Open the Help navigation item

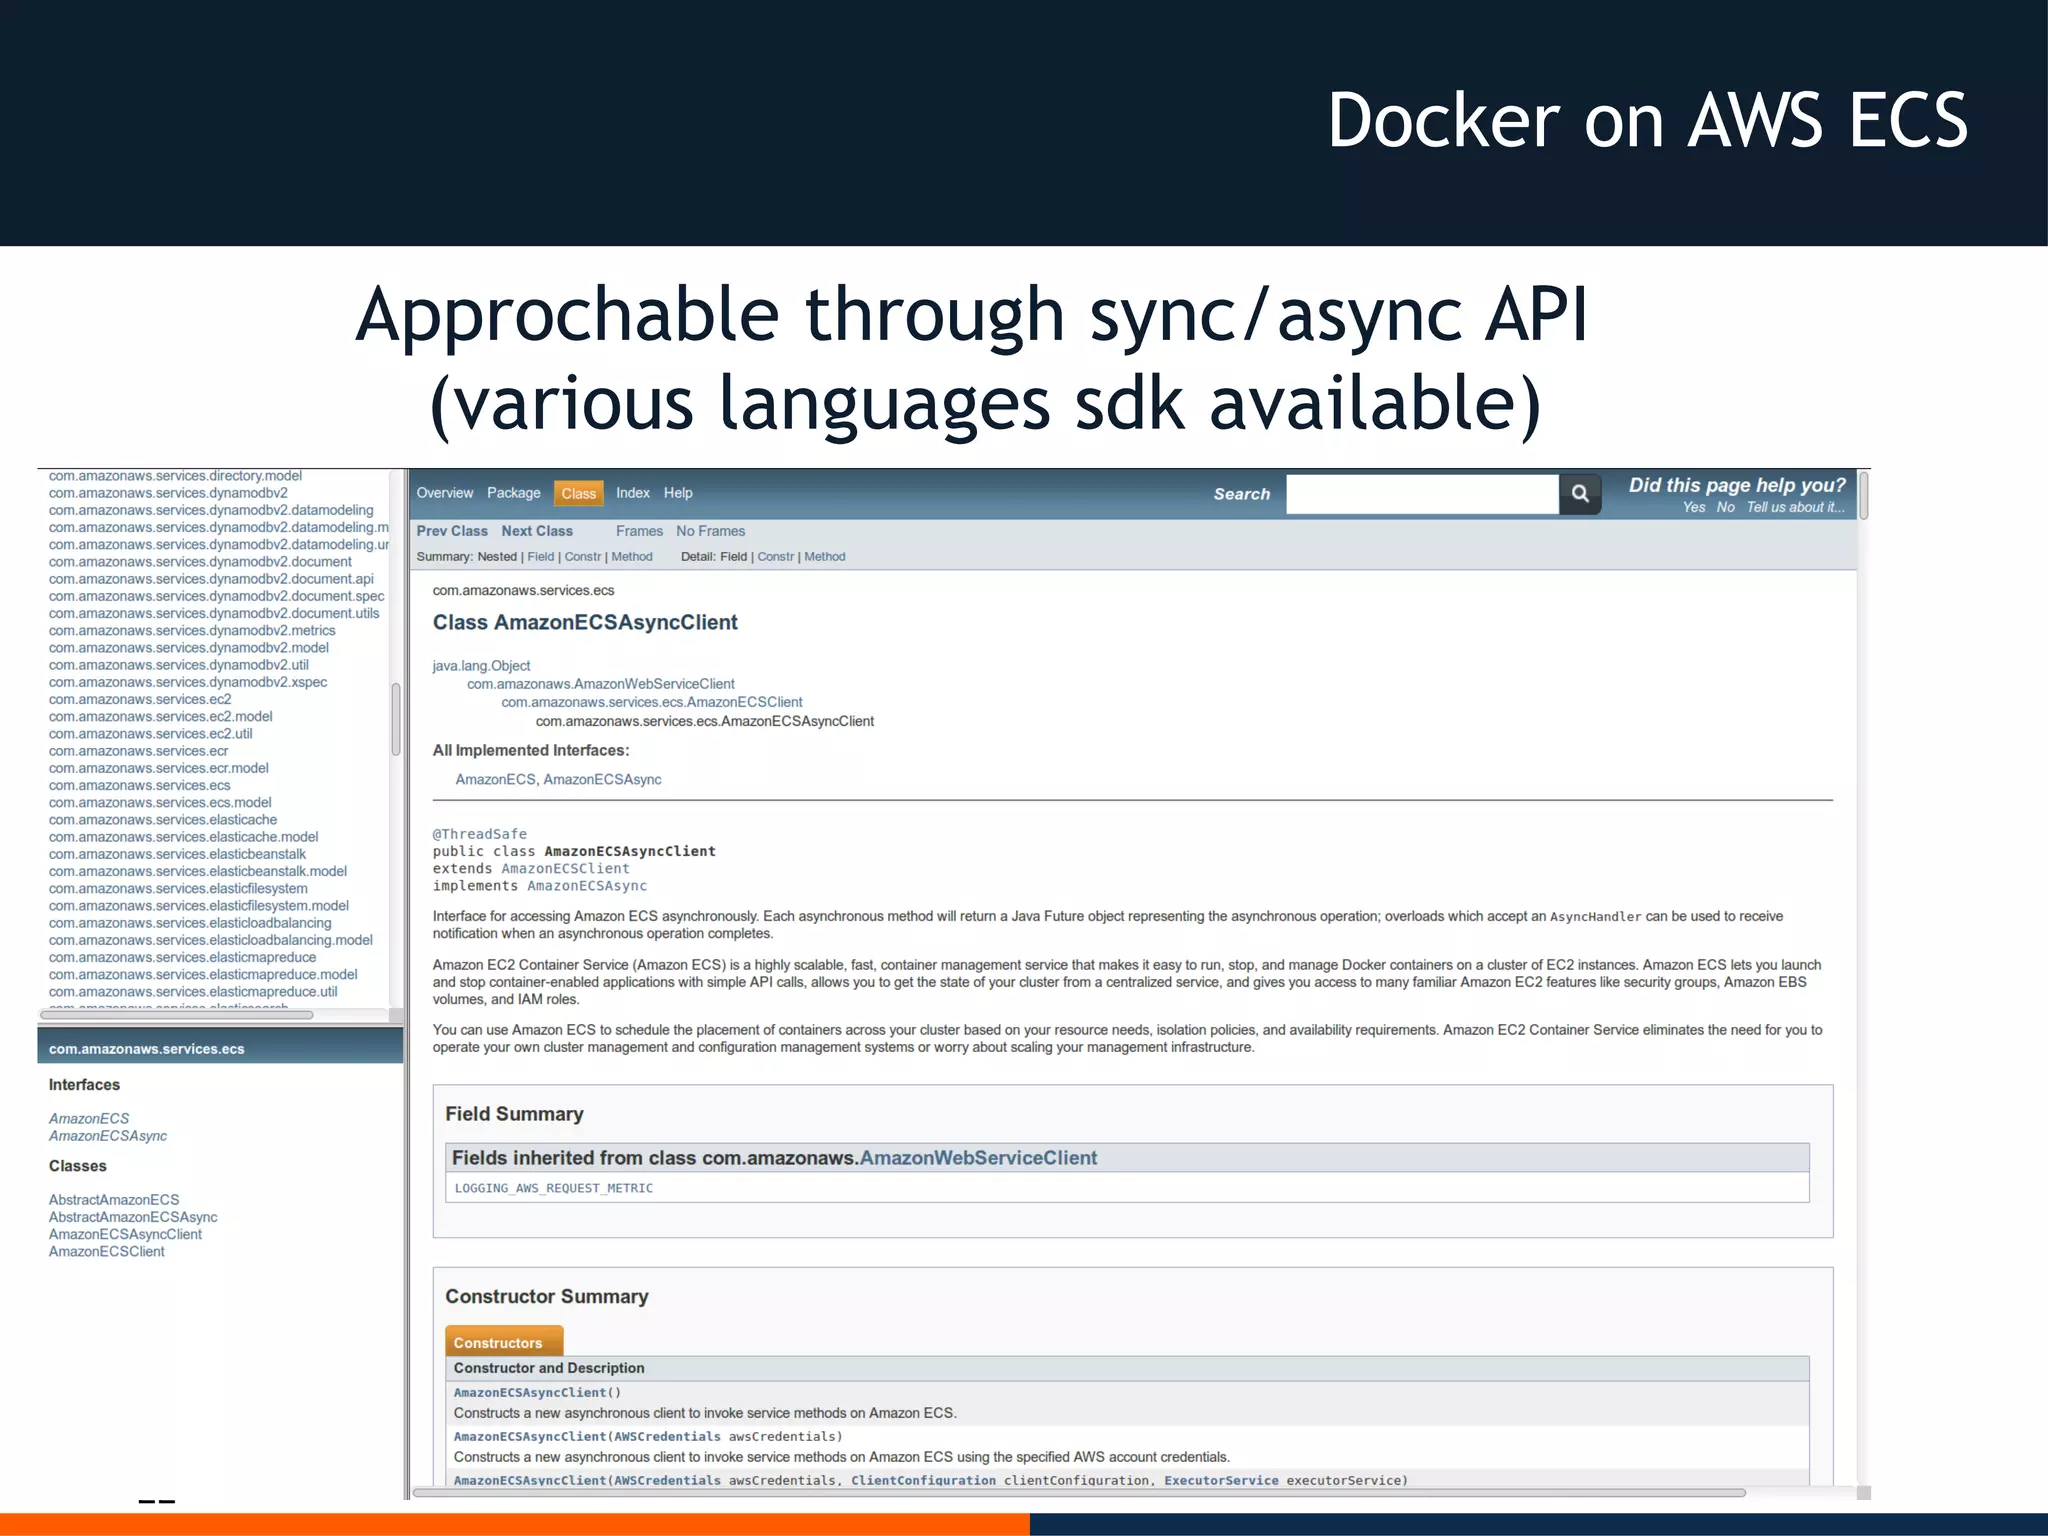[x=678, y=493]
